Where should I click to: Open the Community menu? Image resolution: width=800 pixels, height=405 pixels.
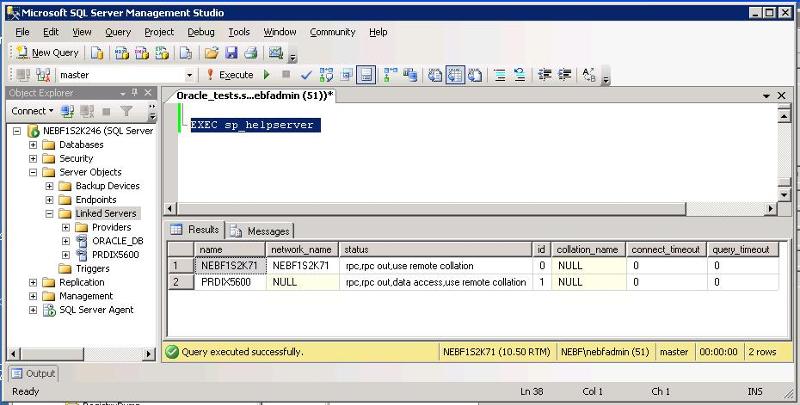332,32
